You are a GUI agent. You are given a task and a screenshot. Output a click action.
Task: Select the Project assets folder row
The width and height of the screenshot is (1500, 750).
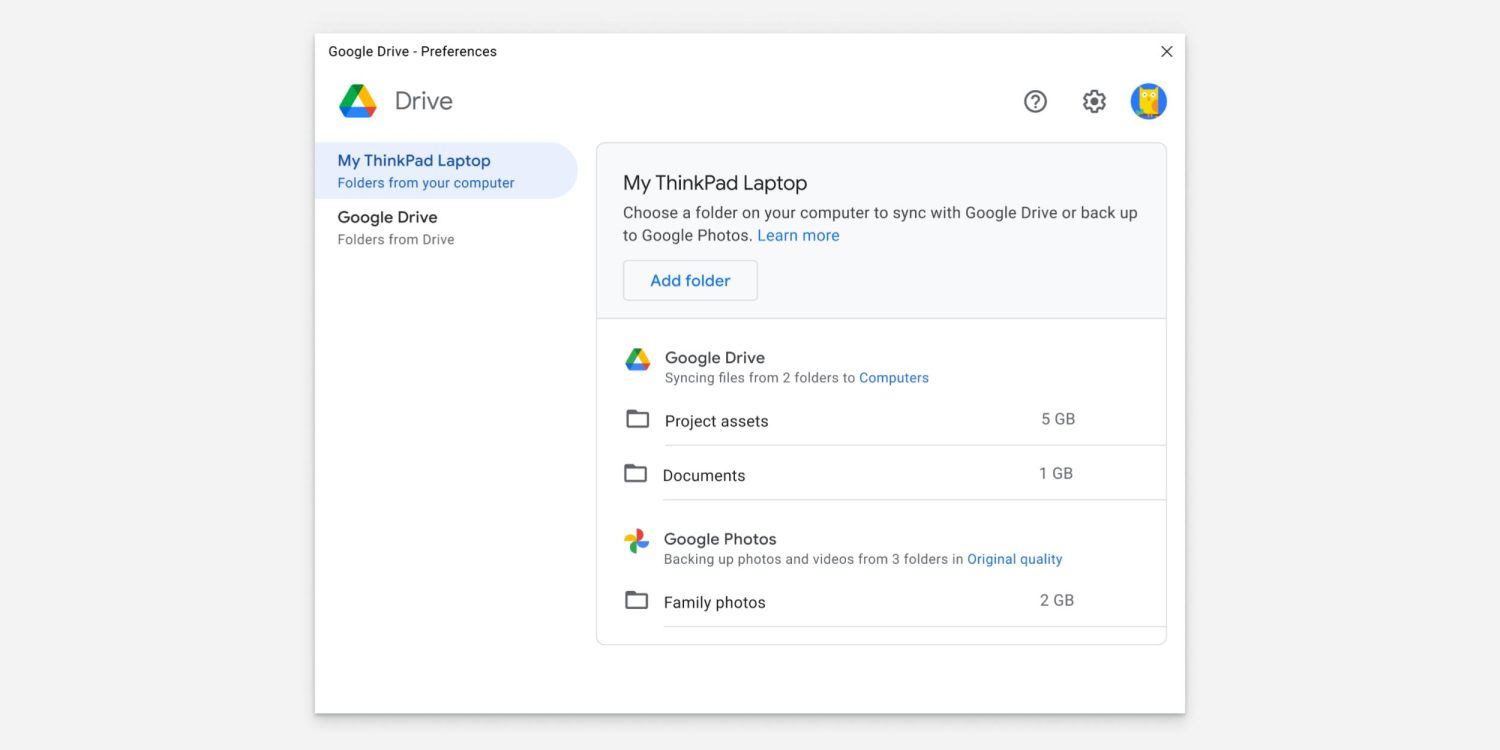pyautogui.click(x=716, y=420)
